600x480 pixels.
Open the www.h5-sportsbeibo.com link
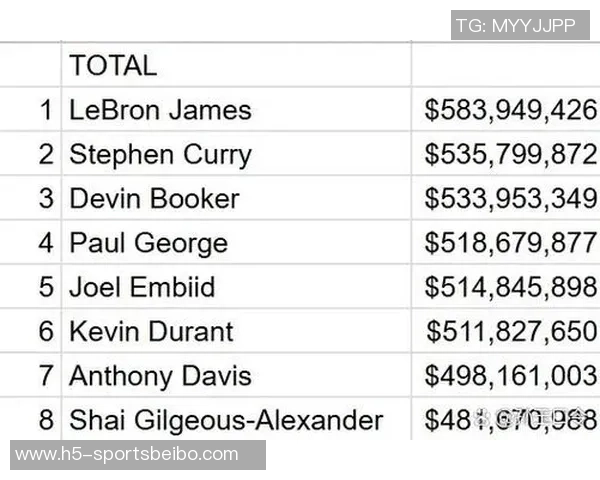pos(127,455)
